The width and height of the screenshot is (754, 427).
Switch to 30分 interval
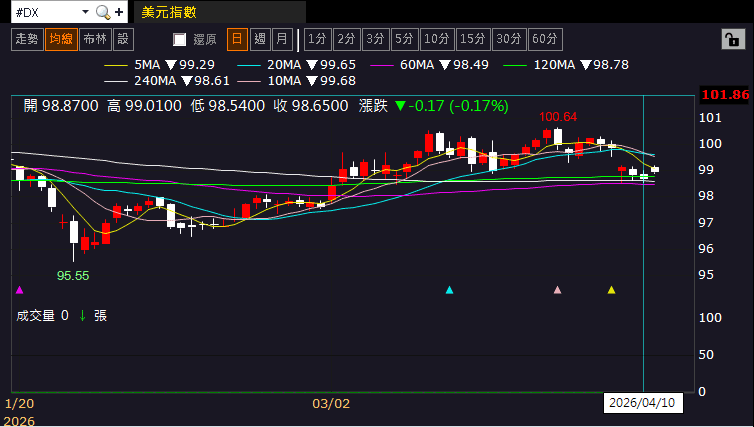[509, 39]
